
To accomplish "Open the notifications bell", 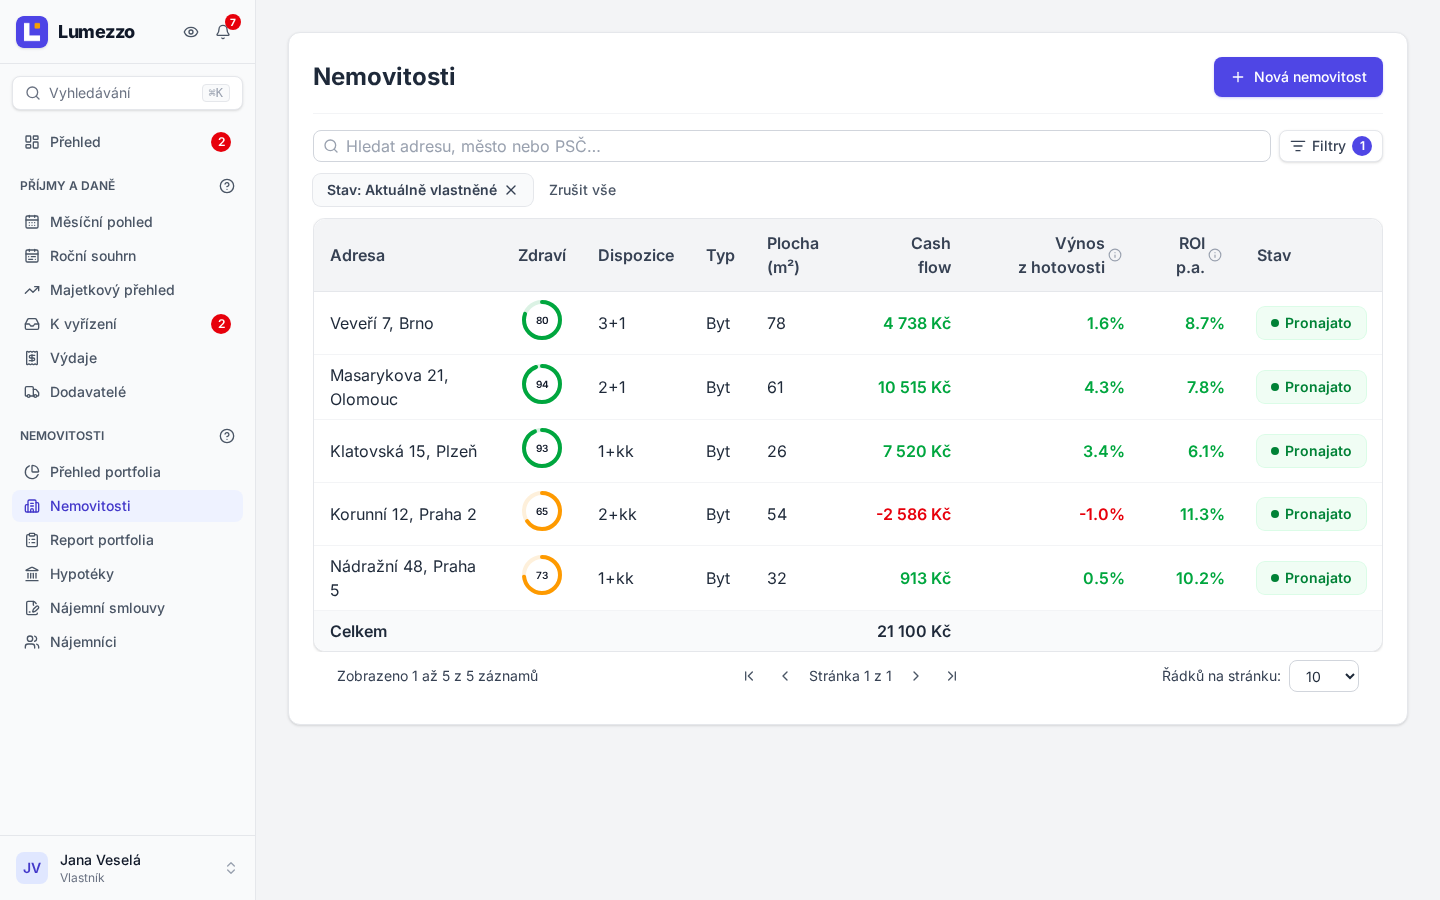I will pyautogui.click(x=223, y=32).
